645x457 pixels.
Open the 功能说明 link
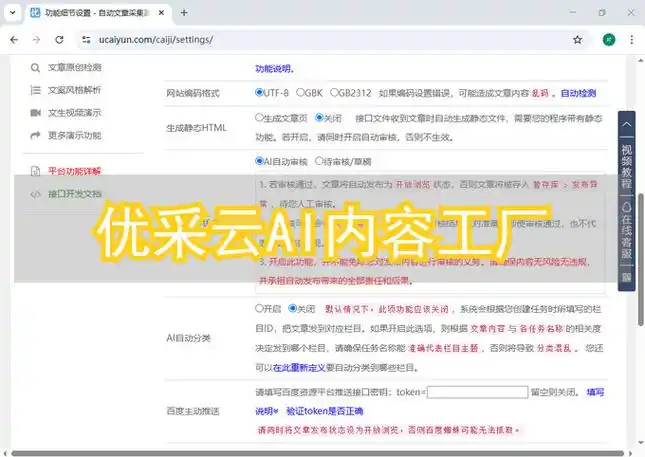pos(274,69)
